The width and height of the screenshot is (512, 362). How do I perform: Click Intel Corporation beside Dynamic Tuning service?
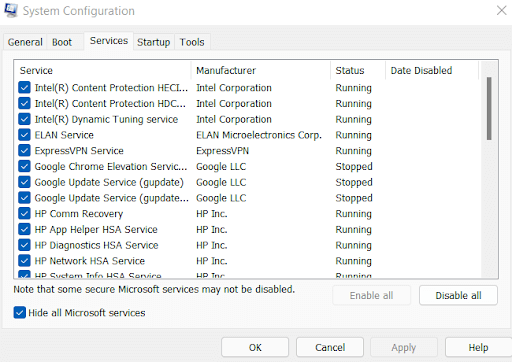(234, 119)
